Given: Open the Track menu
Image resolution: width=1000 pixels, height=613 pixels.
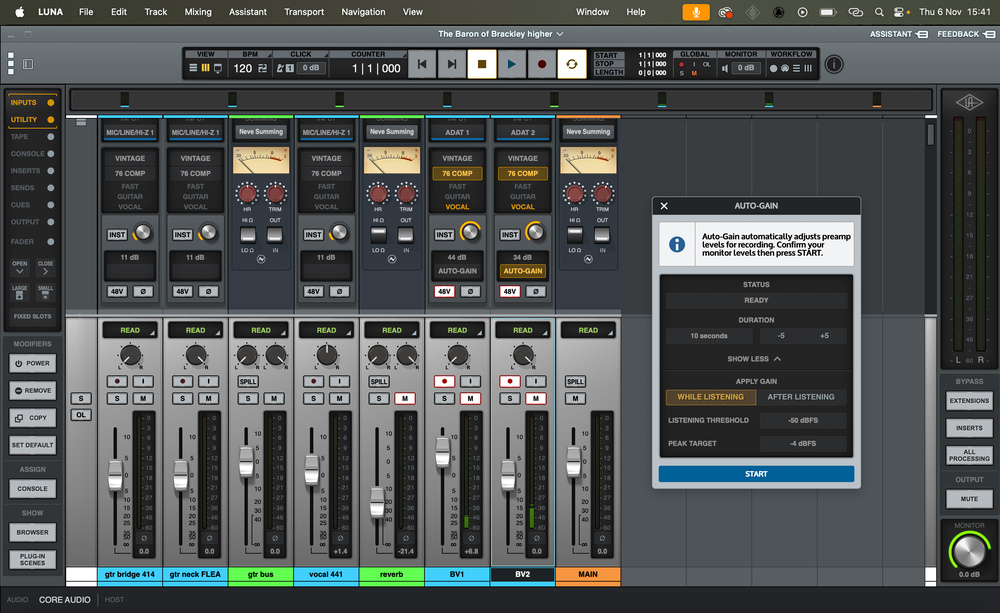Looking at the screenshot, I should pyautogui.click(x=156, y=11).
